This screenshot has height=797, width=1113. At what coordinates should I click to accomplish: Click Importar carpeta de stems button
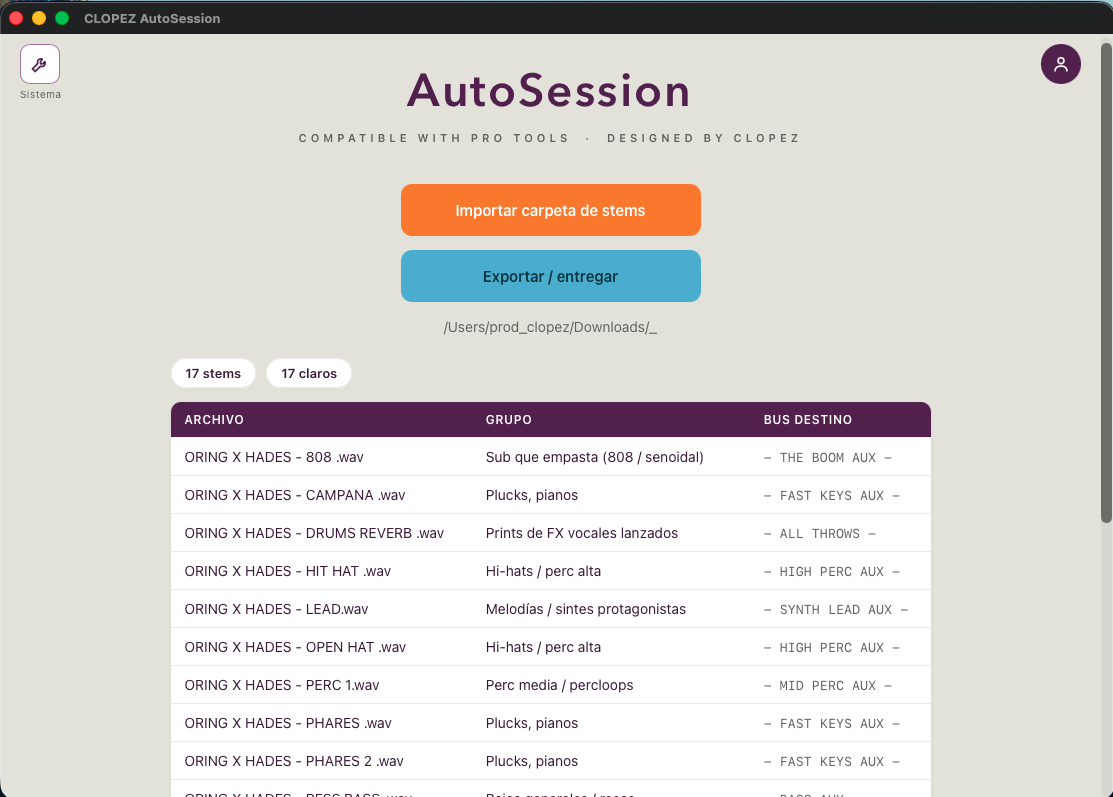(551, 210)
